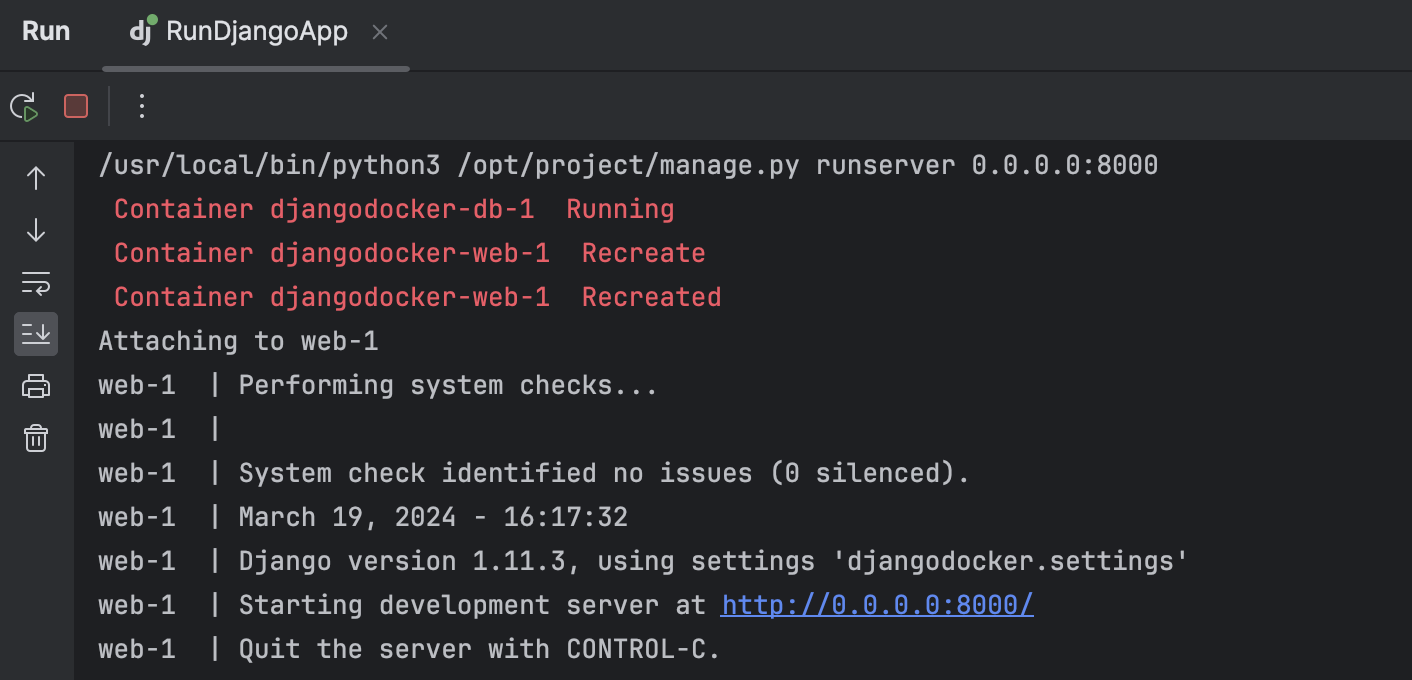Stop the running Django server
Viewport: 1412px width, 680px height.
pos(76,106)
